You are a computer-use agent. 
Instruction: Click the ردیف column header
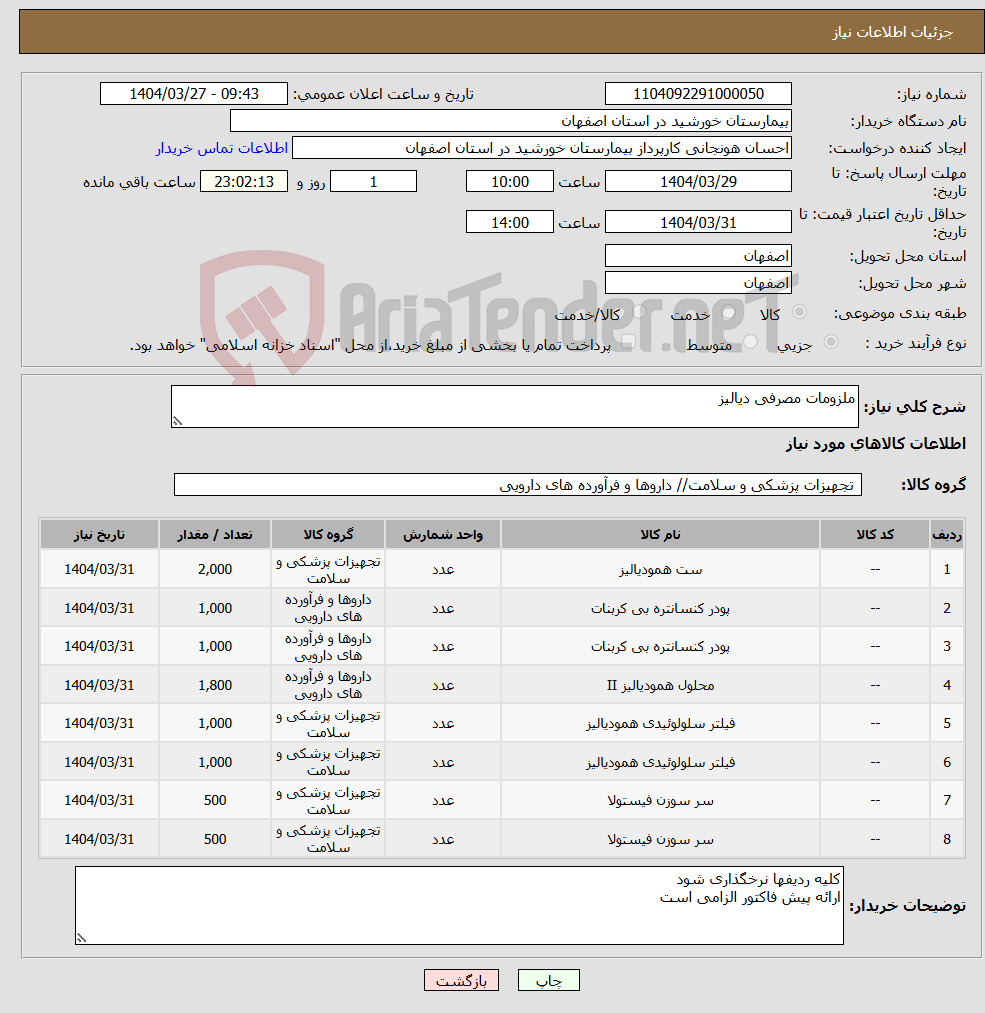[x=947, y=534]
